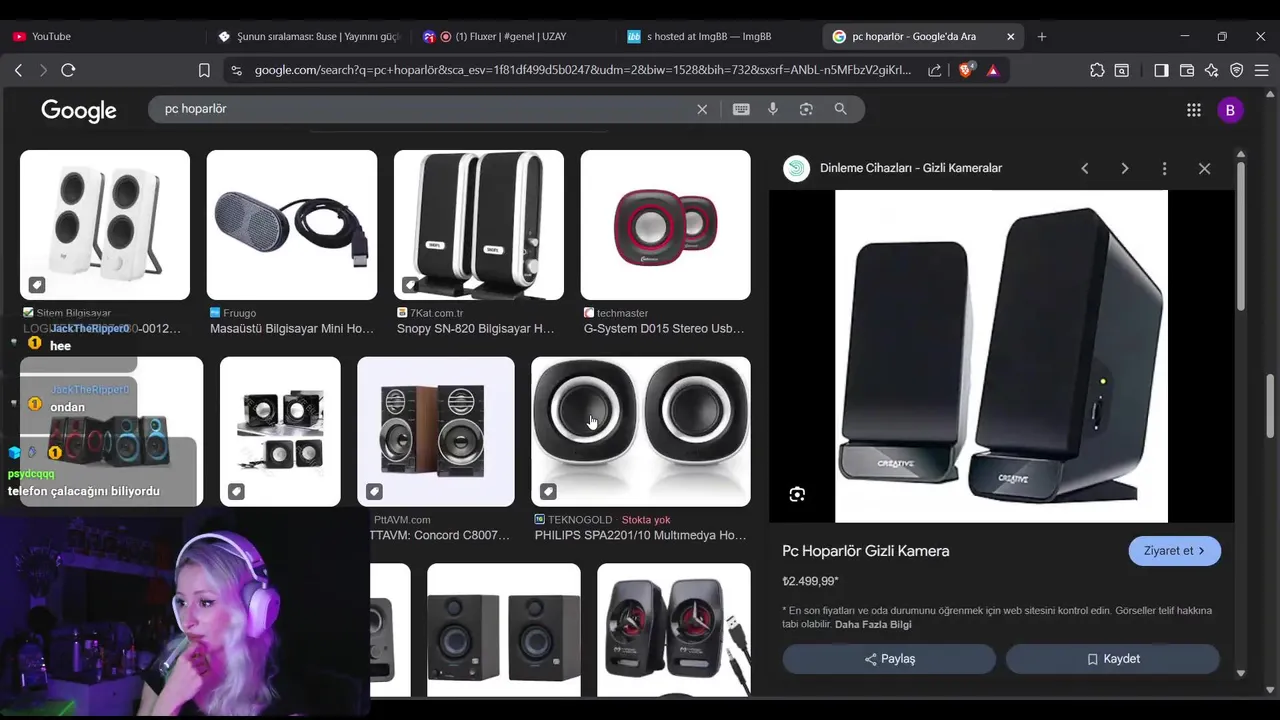Open the Pc Hoparlör Gizli Kamera title link

pos(866,551)
